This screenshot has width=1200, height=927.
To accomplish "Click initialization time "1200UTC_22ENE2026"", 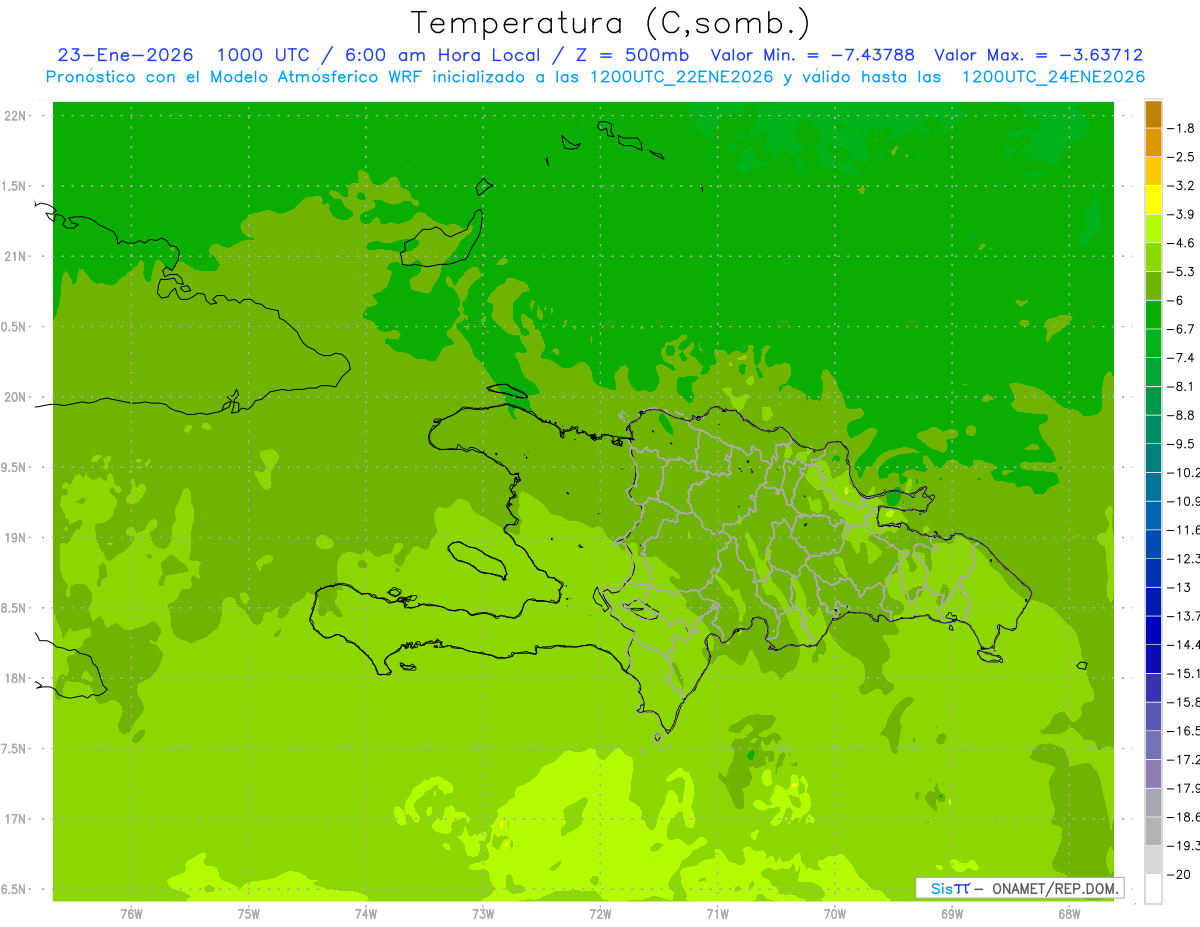I will [683, 77].
